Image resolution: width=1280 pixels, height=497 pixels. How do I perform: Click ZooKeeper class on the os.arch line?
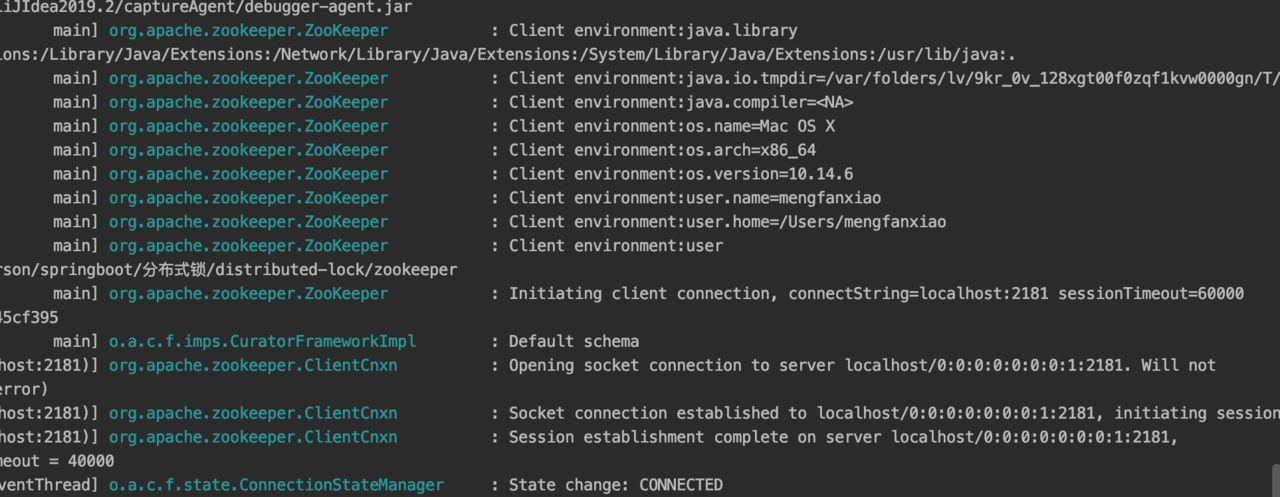point(248,150)
